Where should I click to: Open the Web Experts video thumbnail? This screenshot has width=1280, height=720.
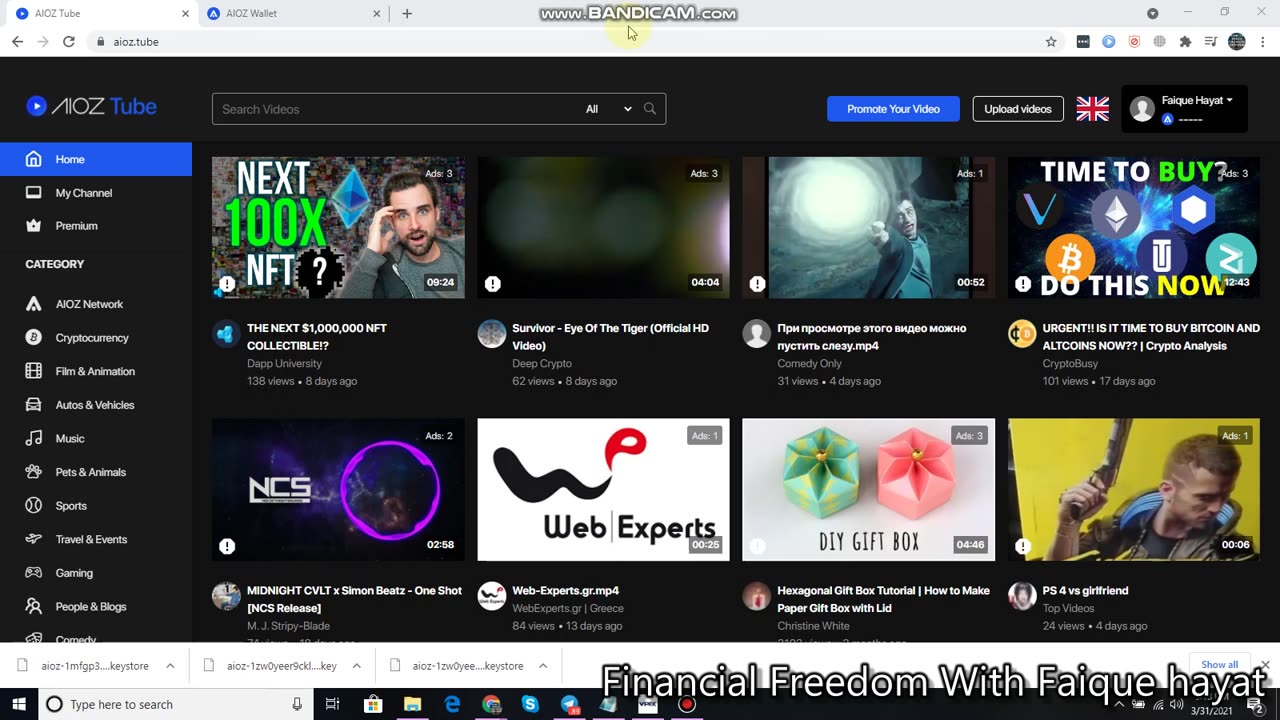(x=603, y=490)
